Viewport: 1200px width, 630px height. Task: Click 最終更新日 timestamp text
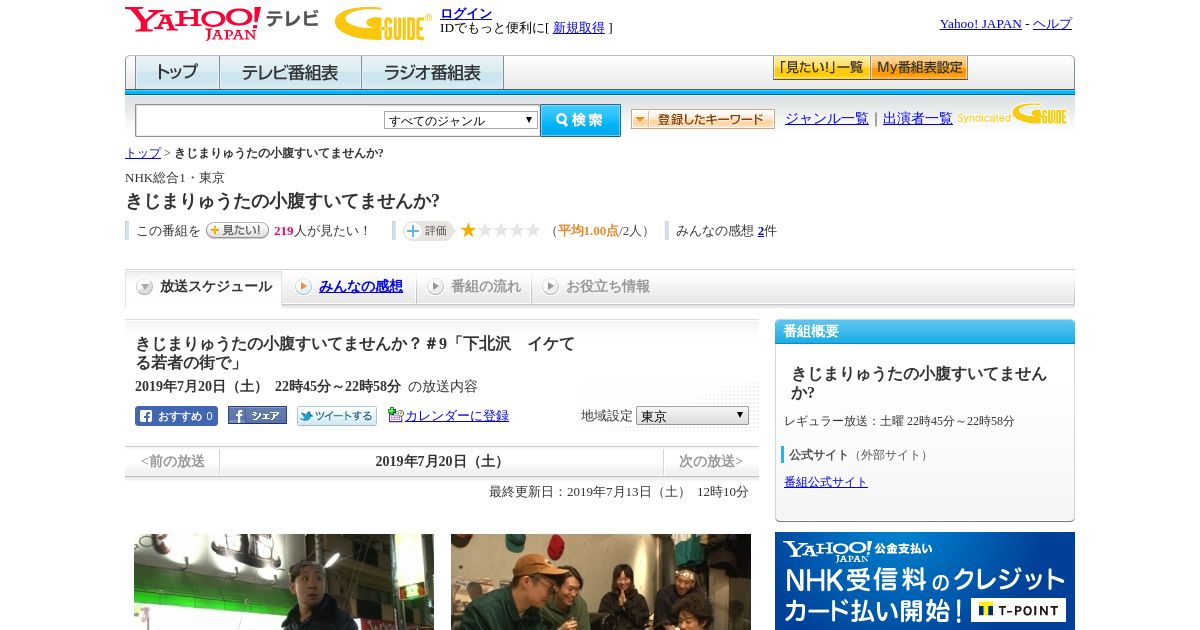(619, 492)
